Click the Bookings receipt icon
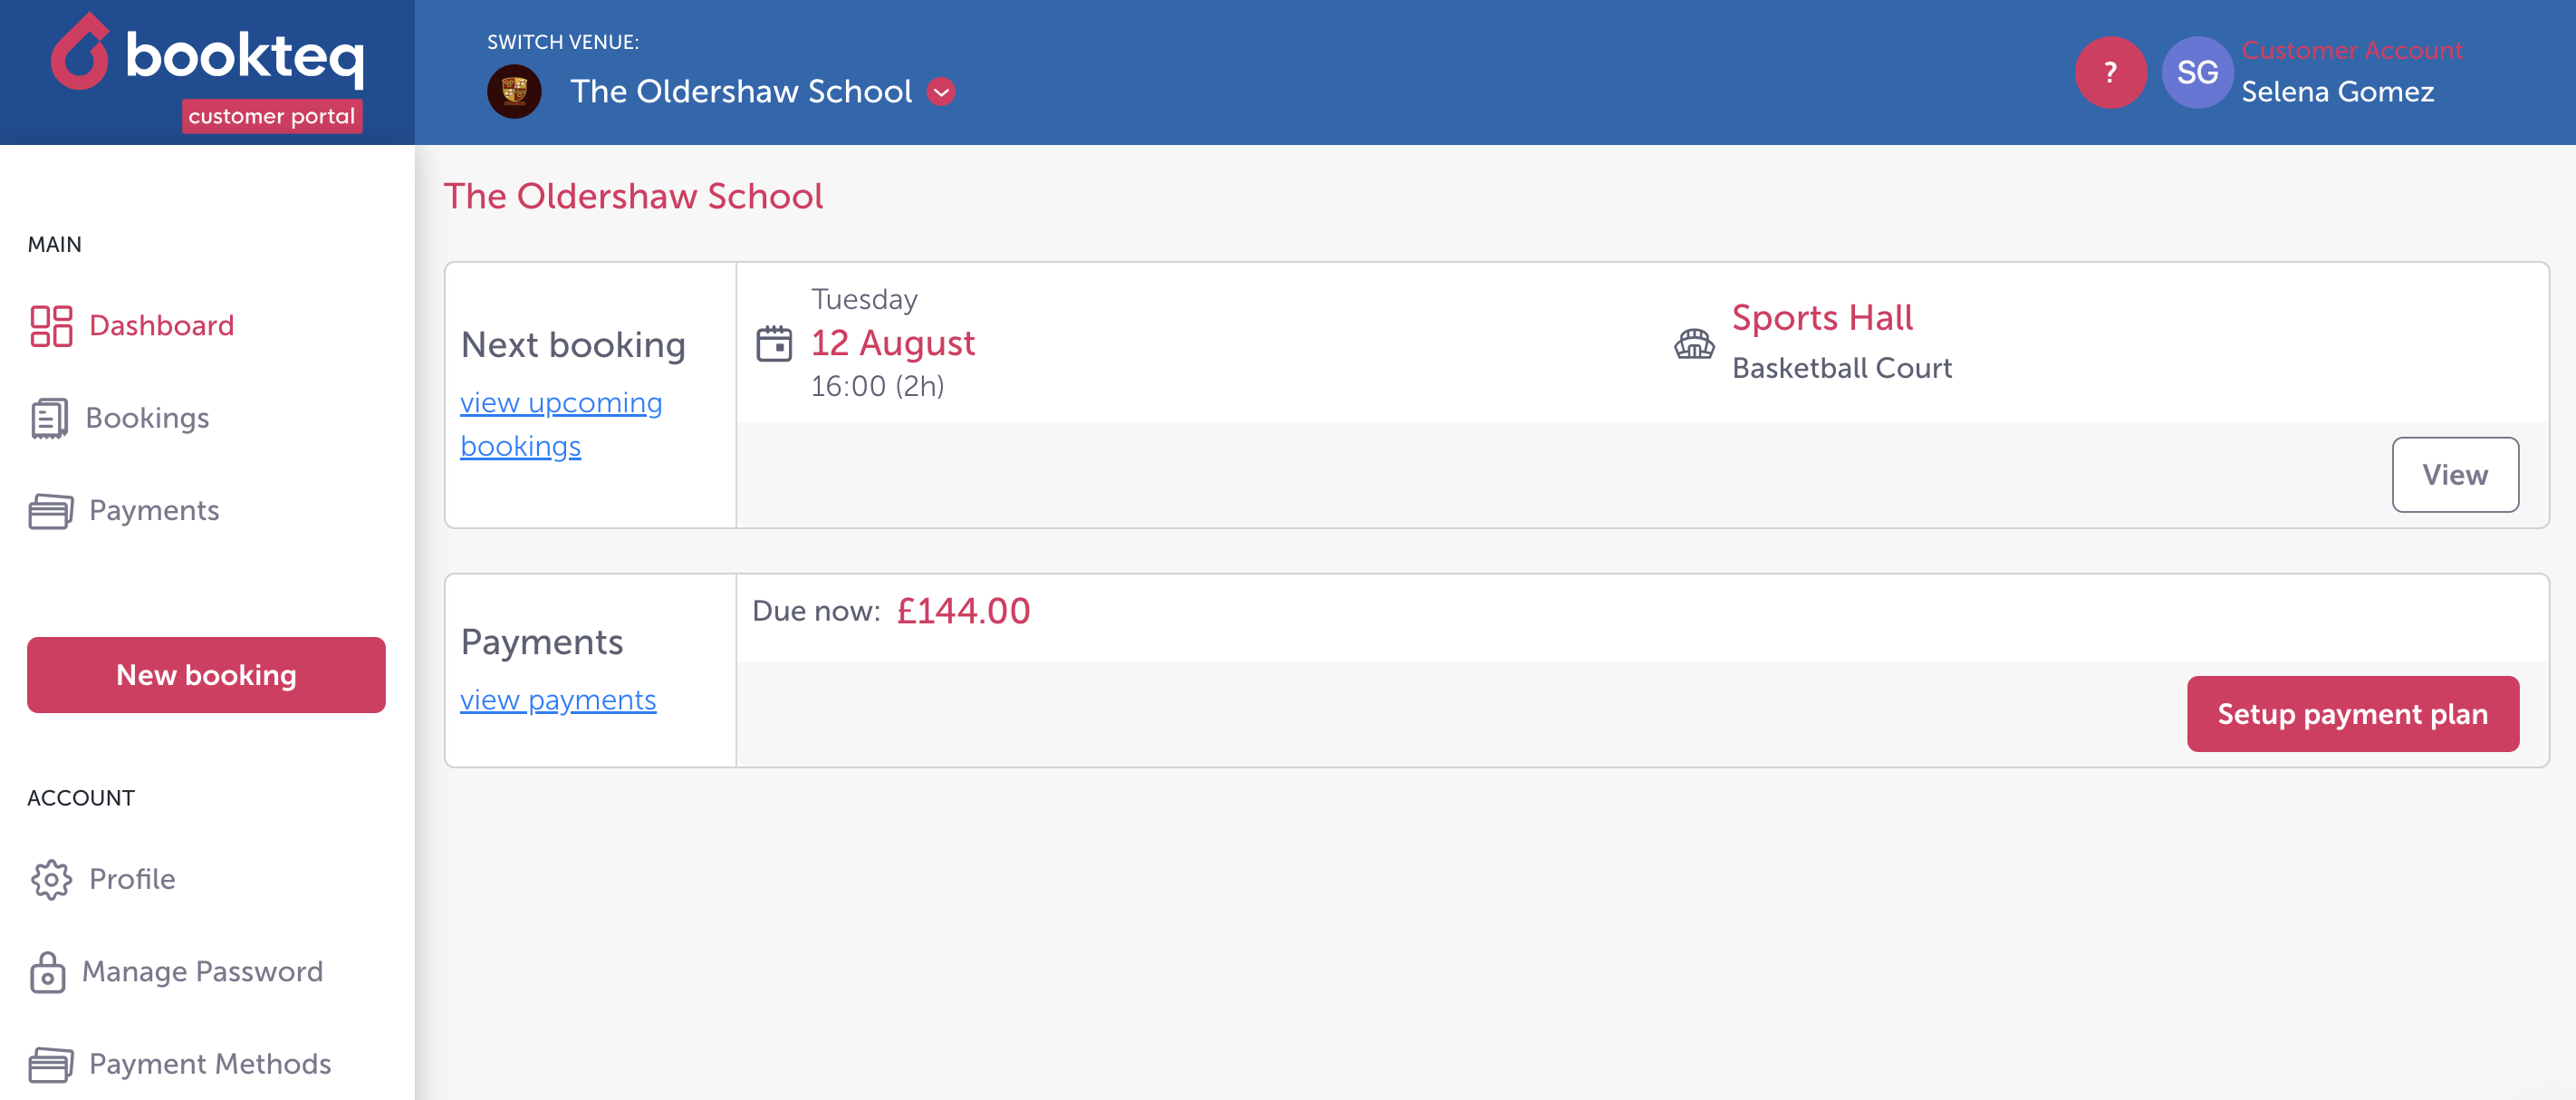 pyautogui.click(x=49, y=418)
